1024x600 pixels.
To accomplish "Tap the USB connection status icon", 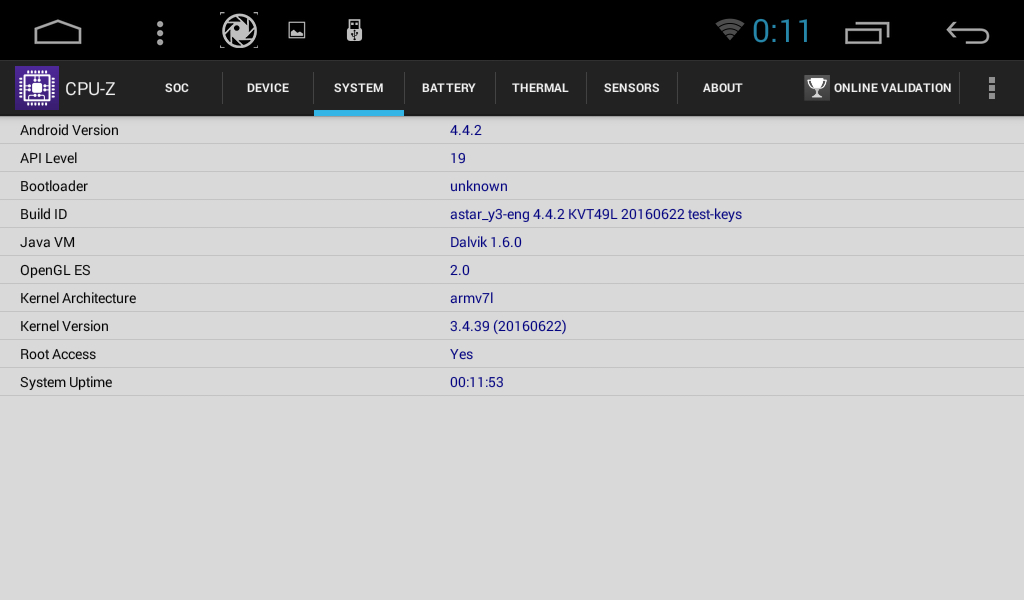I will [x=354, y=31].
